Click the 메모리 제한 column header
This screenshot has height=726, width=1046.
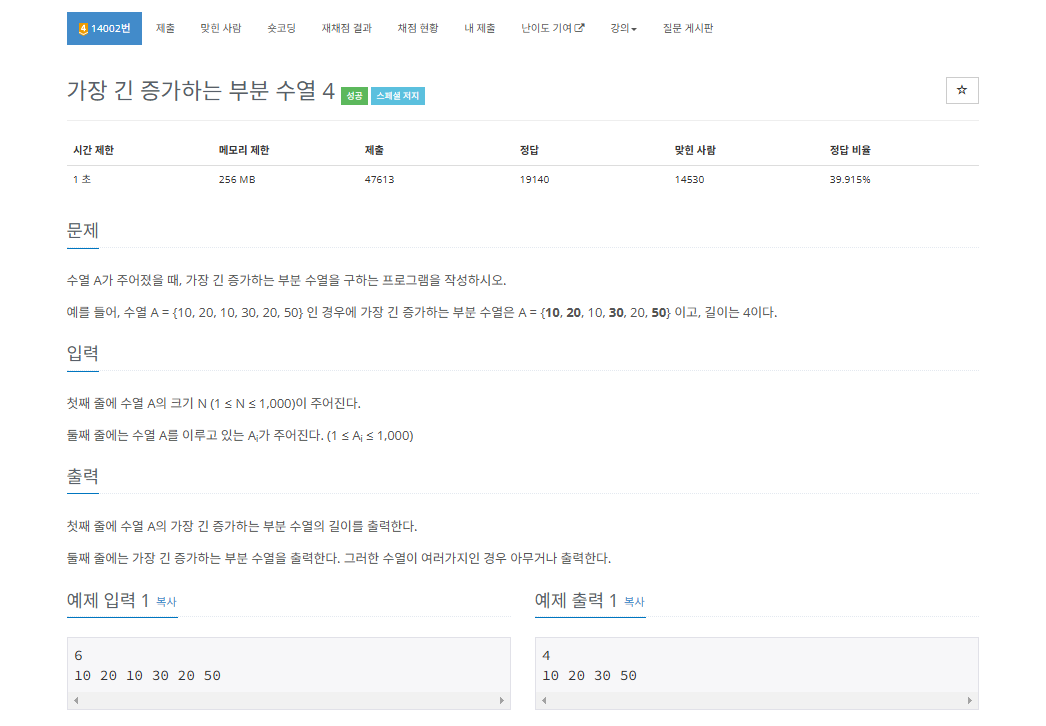pyautogui.click(x=243, y=150)
